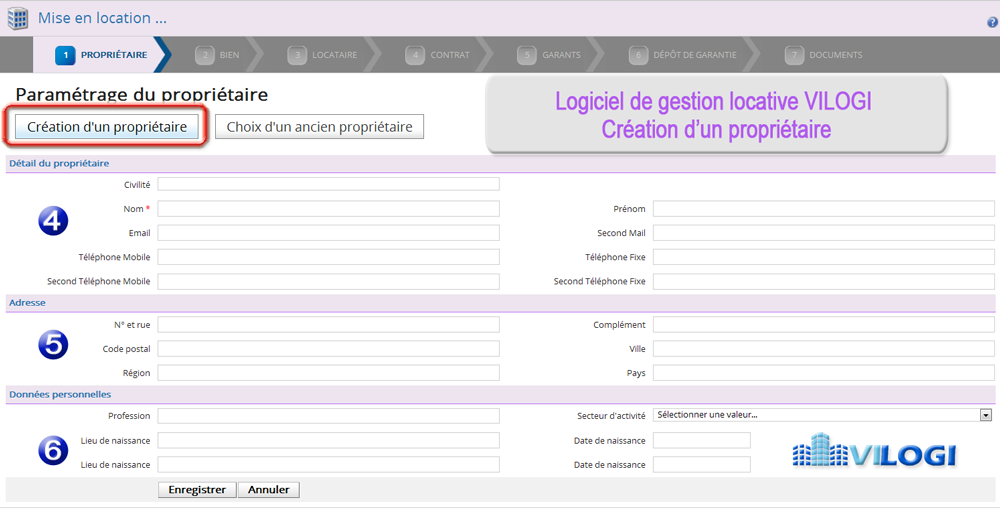Image resolution: width=1000 pixels, height=513 pixels.
Task: Select the Pays input field
Action: pyautogui.click(x=823, y=373)
